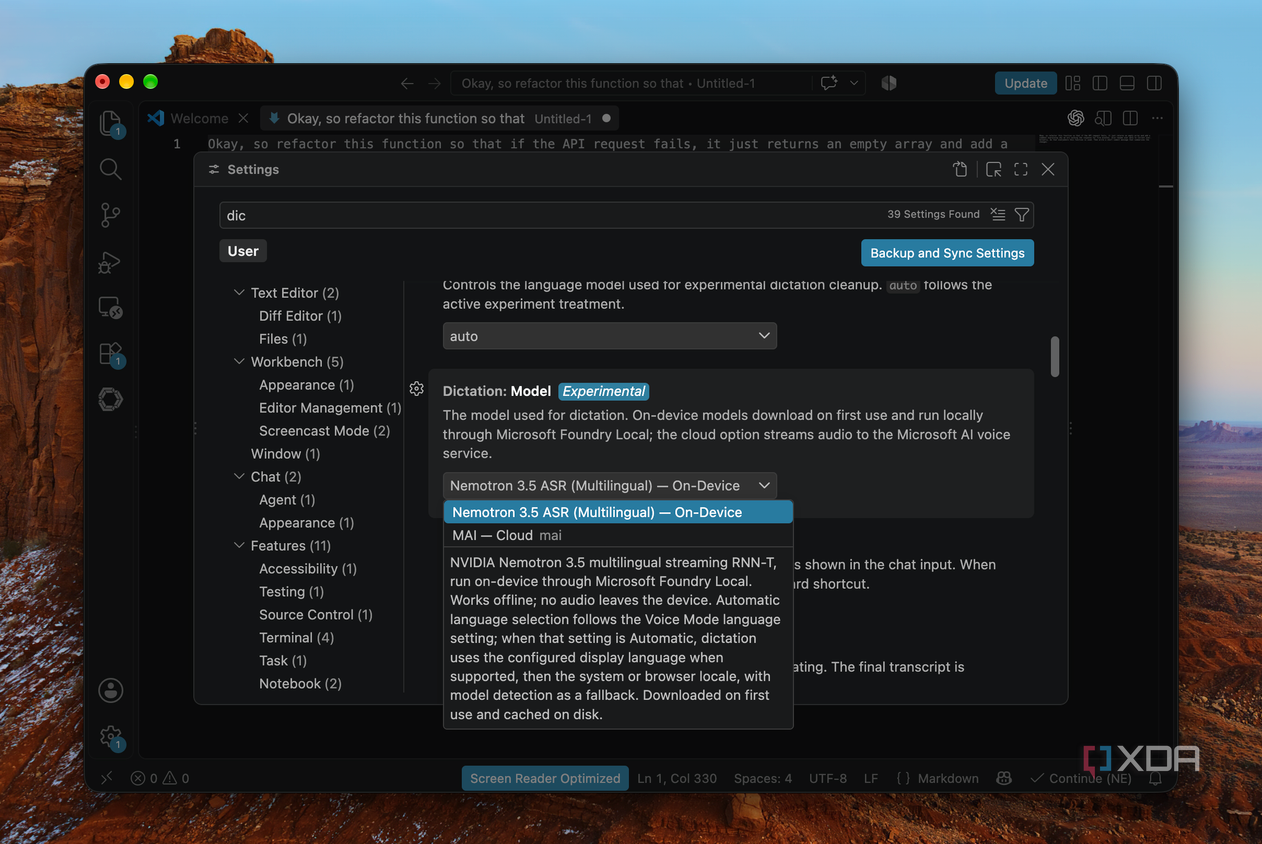This screenshot has width=1262, height=844.
Task: Expand the chat menu chevron in title bar
Action: (x=854, y=83)
